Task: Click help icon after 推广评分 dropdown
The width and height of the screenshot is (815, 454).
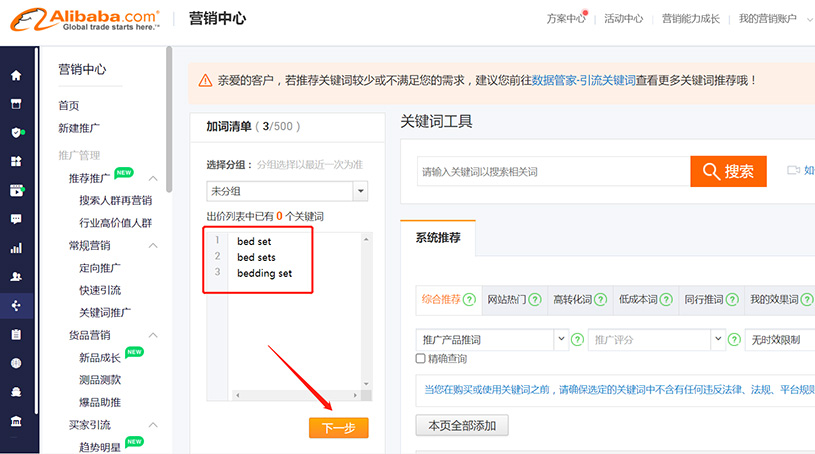Action: pos(734,340)
